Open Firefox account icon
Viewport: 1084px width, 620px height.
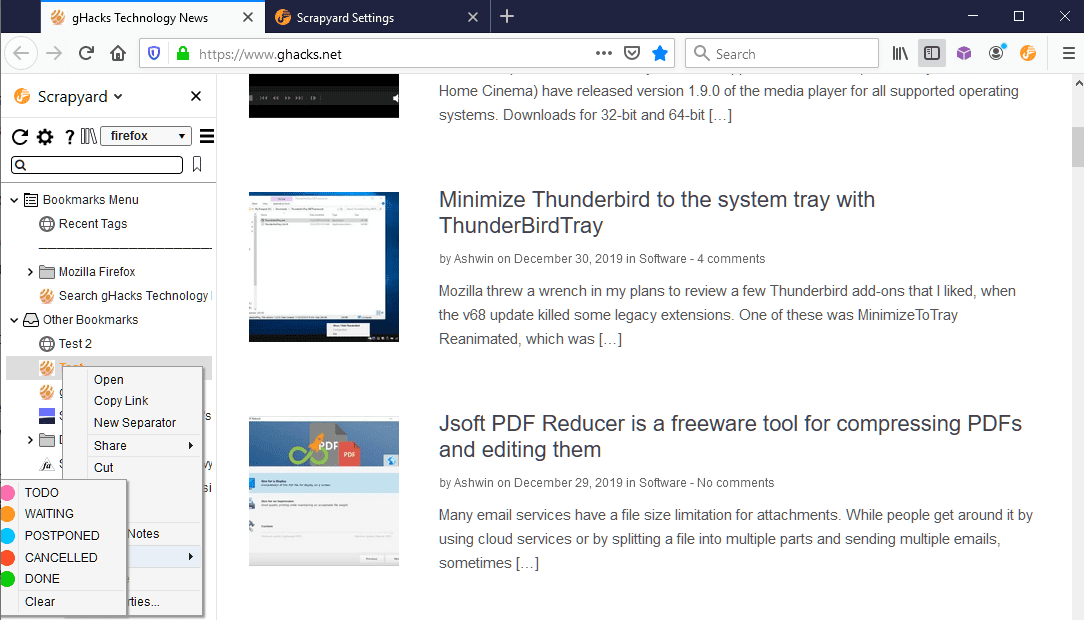pyautogui.click(x=996, y=53)
